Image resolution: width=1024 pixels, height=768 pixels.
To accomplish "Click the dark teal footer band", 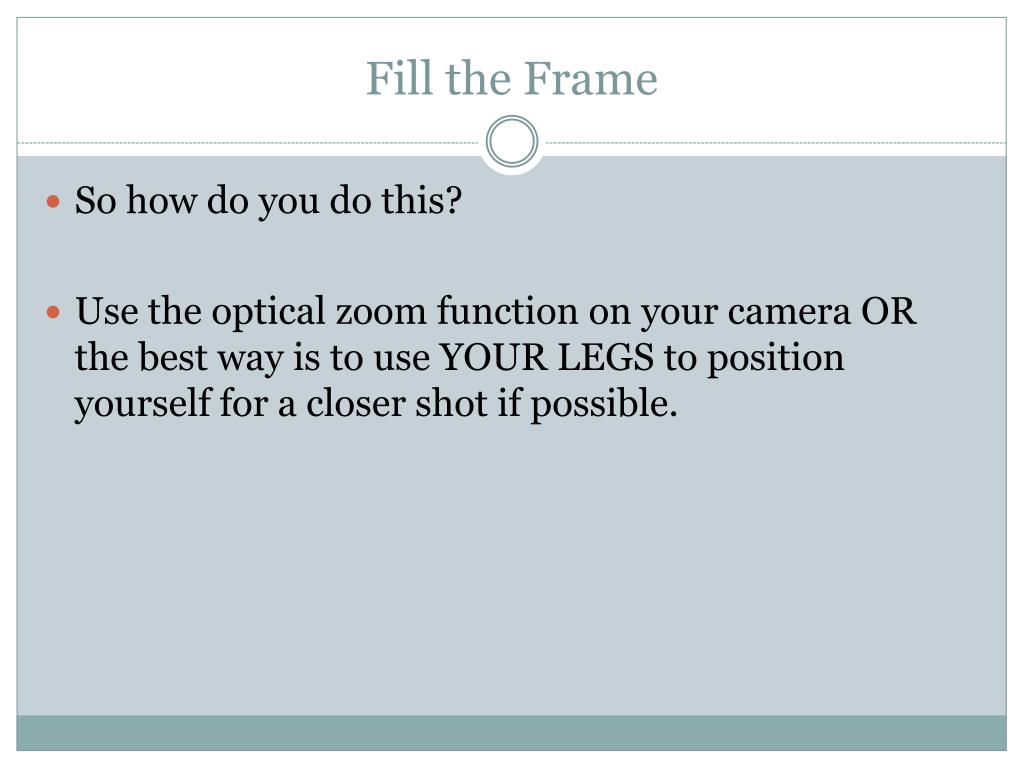I will pyautogui.click(x=511, y=733).
